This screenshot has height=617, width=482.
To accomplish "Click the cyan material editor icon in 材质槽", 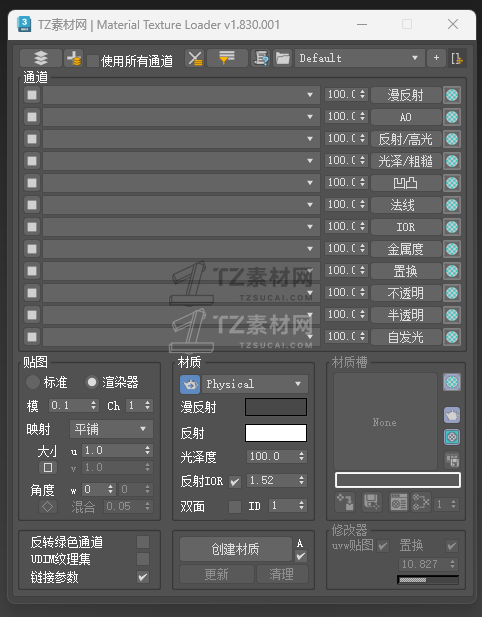I will (452, 437).
